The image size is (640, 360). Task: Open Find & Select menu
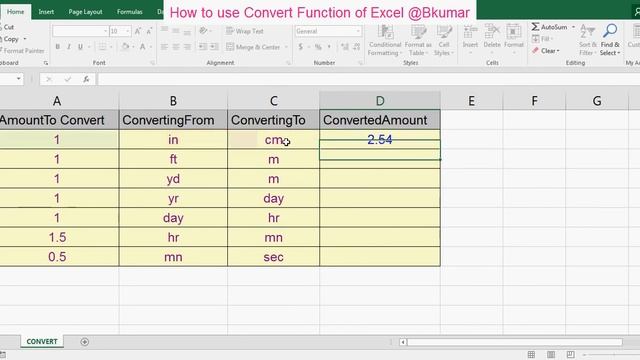tap(610, 40)
